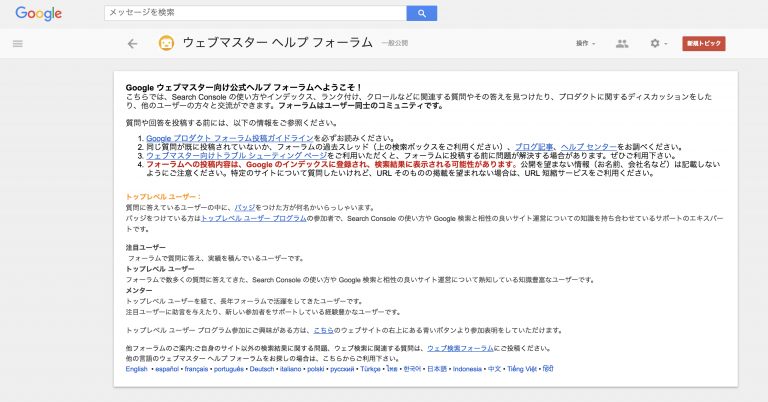This screenshot has height=402, width=768.
Task: Click the red 新規トピック button
Action: [x=704, y=44]
